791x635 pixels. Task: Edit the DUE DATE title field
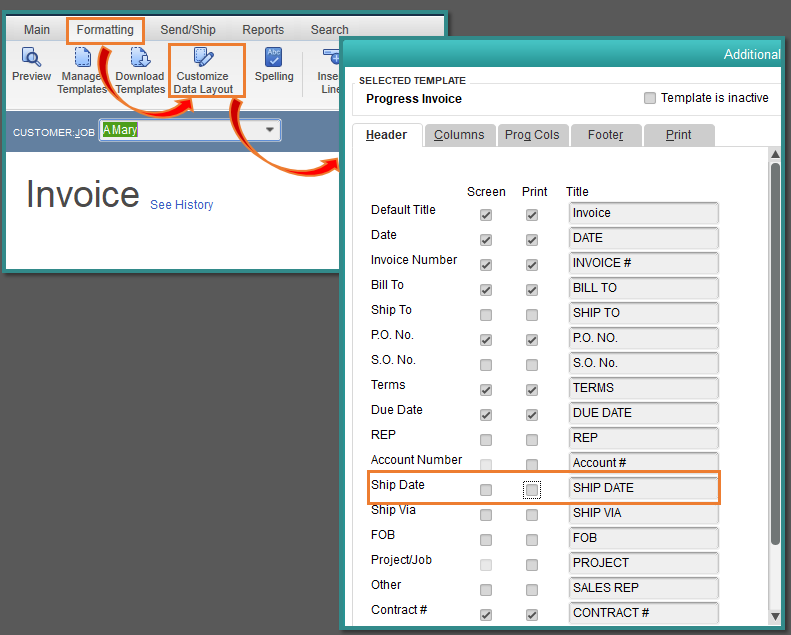point(644,413)
